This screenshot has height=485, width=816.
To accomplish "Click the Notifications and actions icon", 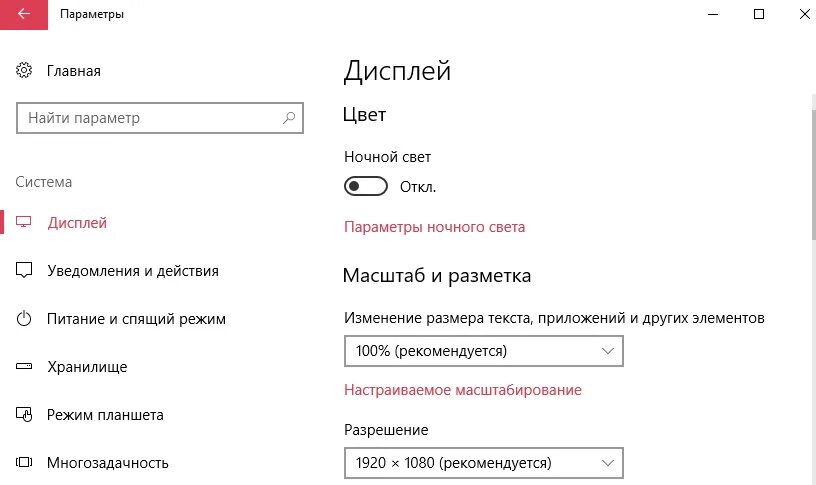I will (x=25, y=271).
